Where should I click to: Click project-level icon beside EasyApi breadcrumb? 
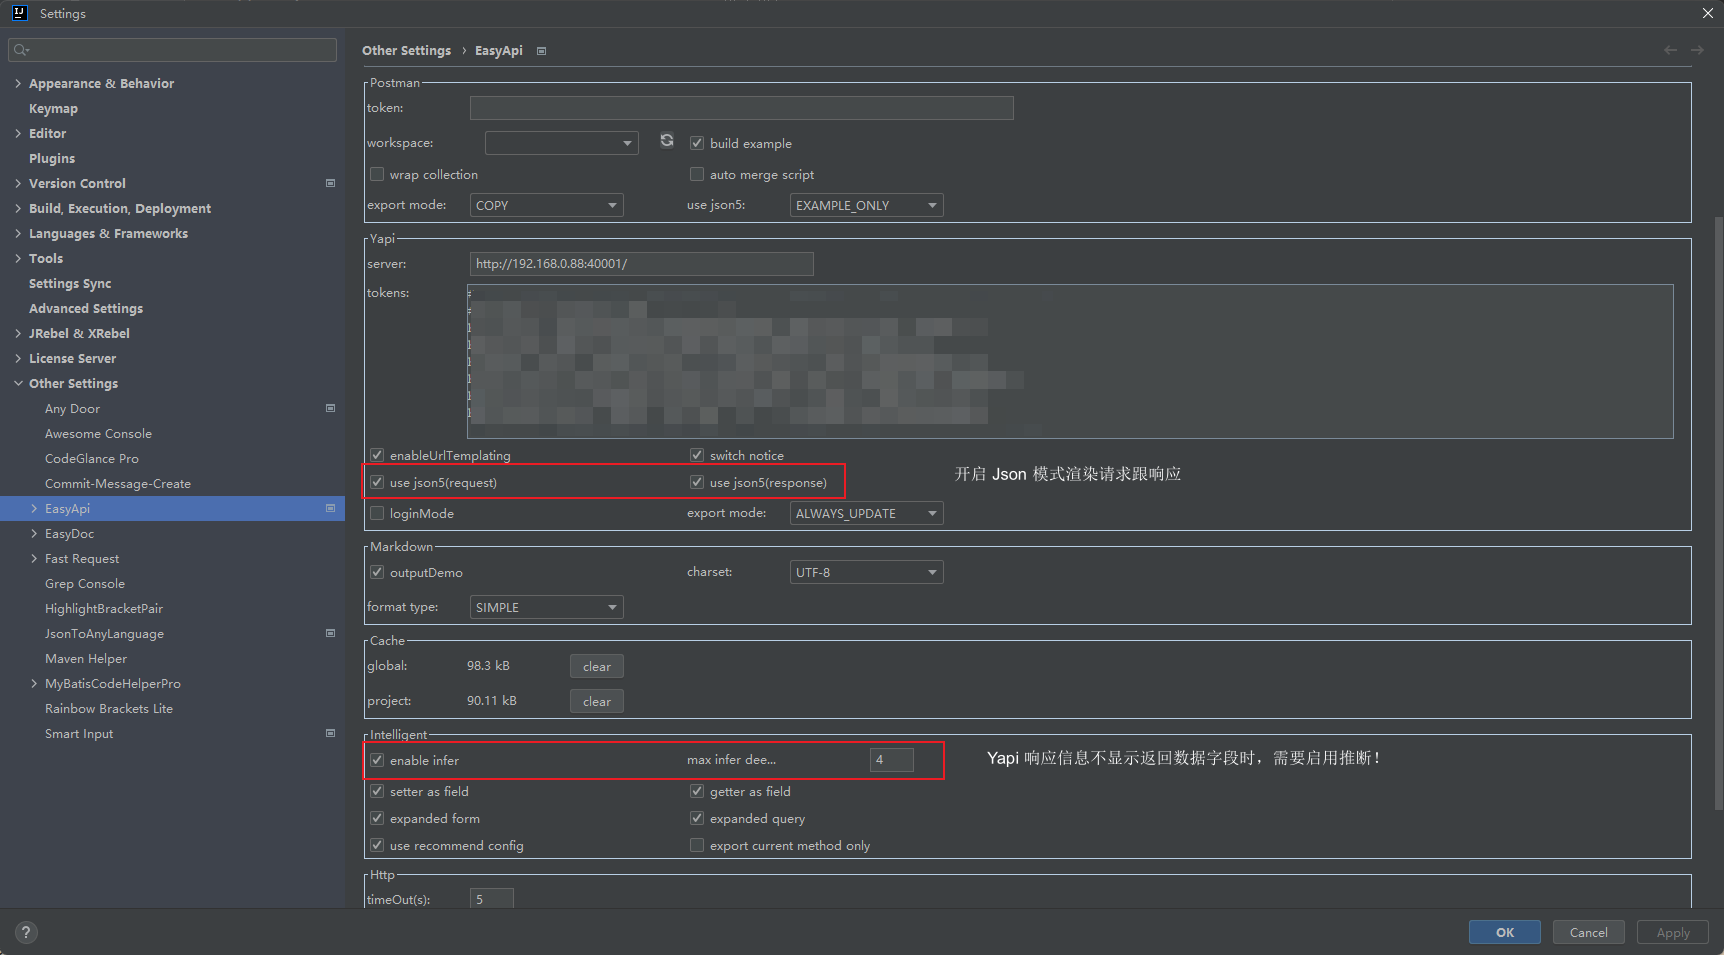[x=542, y=51]
